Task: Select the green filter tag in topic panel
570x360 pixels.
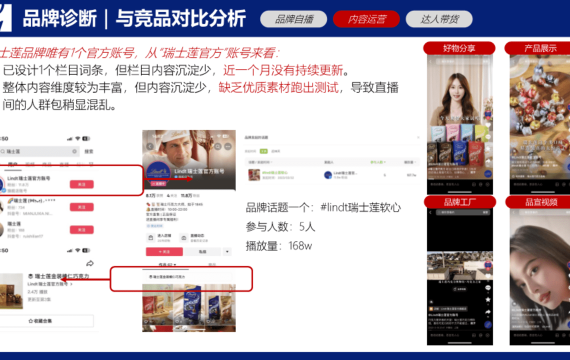Action: click(264, 151)
